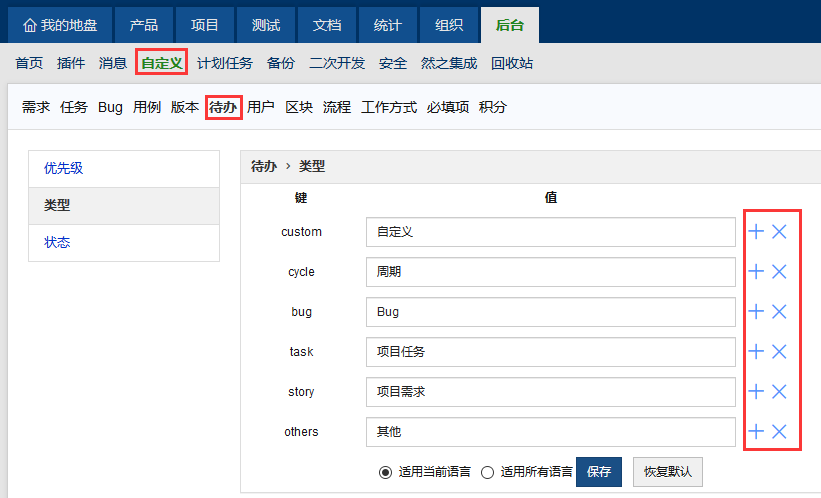821x498 pixels.
Task: Click the plus icon in the story row
Action: 756,391
